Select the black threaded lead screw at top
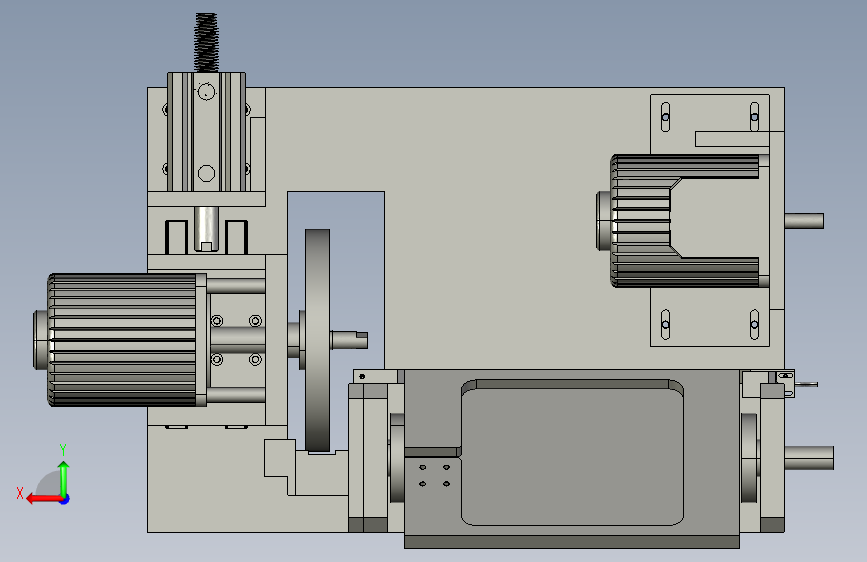The width and height of the screenshot is (867, 562). pos(206,43)
